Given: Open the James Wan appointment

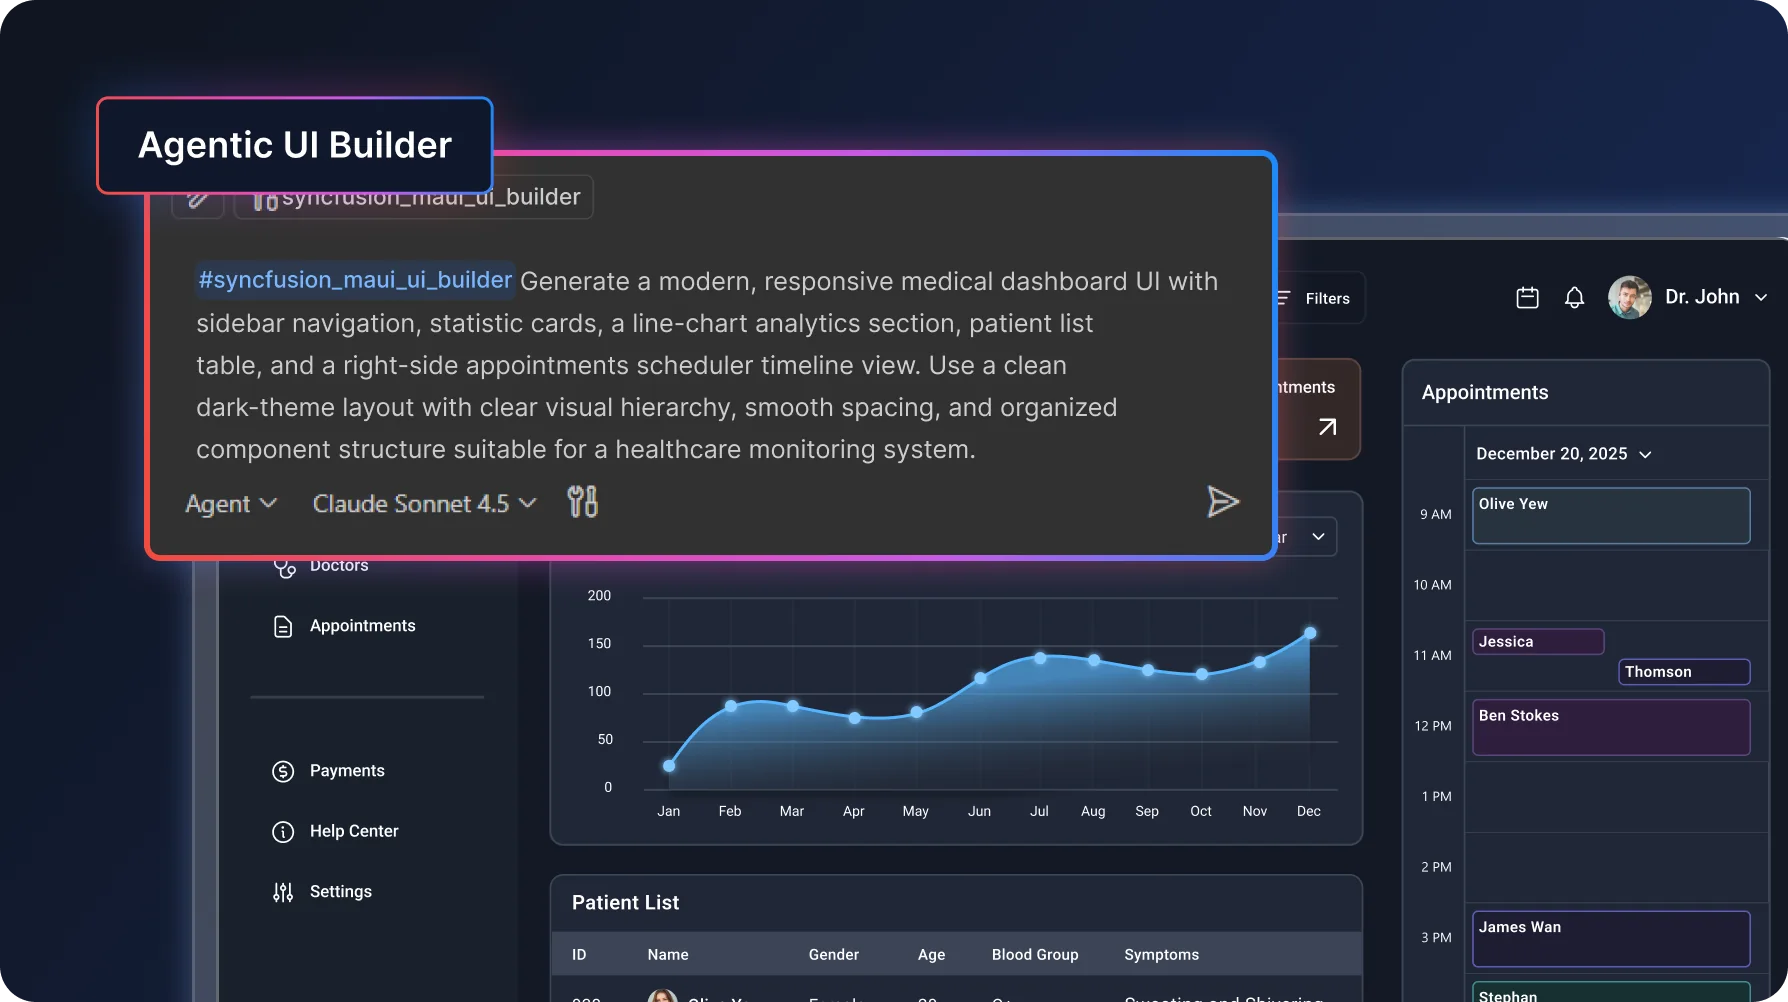Looking at the screenshot, I should pyautogui.click(x=1611, y=939).
